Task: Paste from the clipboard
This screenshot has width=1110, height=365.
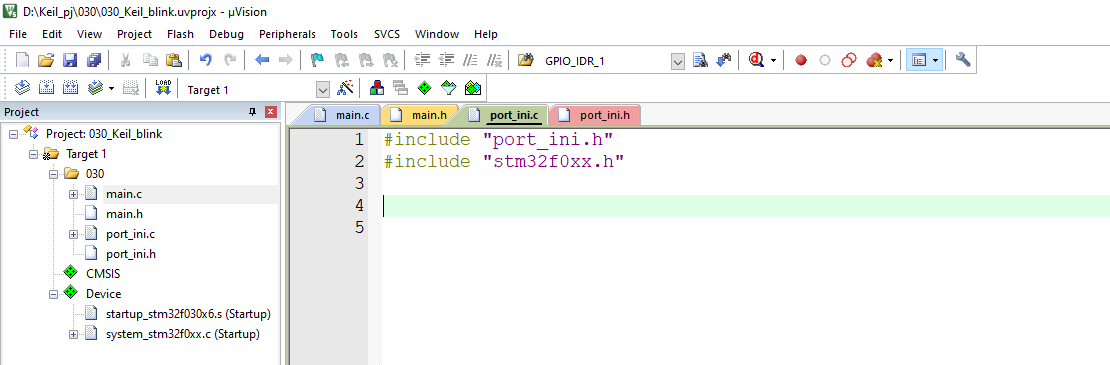Action: coord(174,60)
